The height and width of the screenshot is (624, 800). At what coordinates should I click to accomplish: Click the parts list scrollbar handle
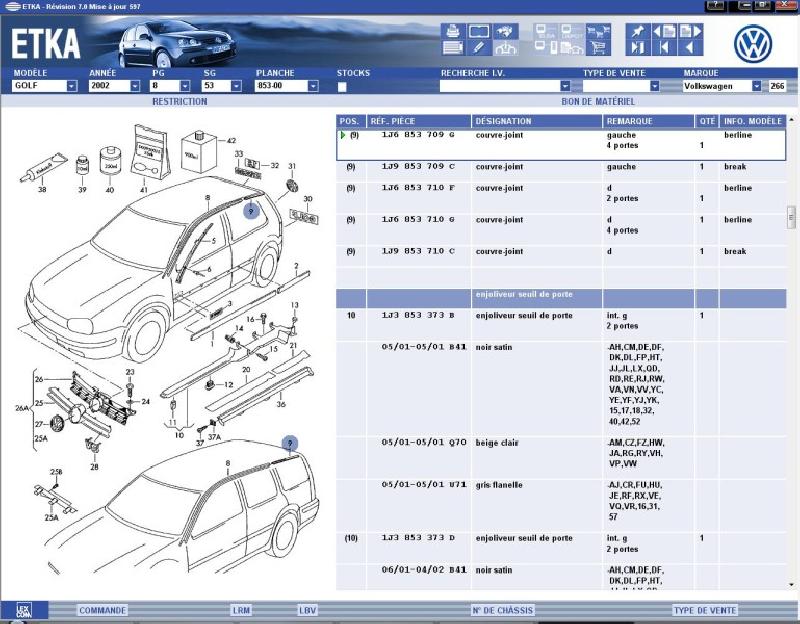pos(791,218)
